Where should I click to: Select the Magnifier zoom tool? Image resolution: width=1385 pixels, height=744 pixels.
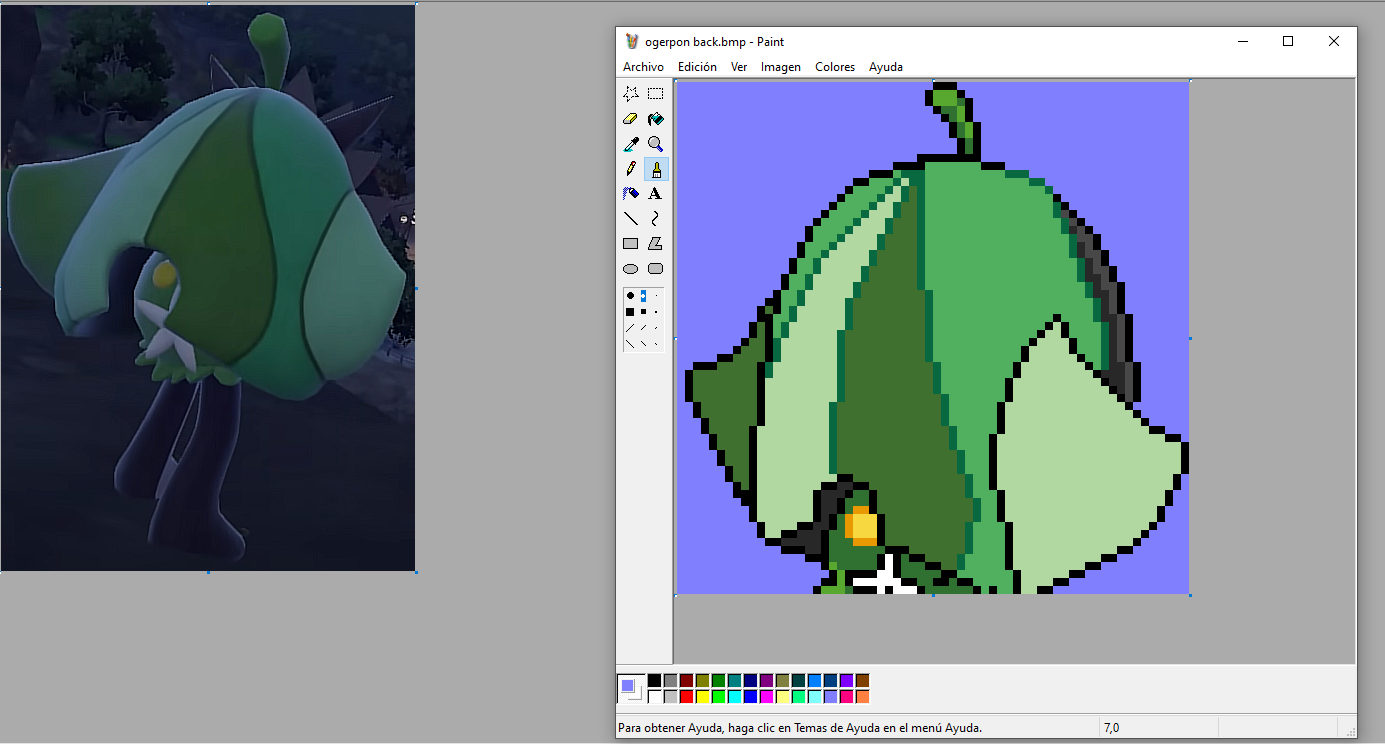click(x=655, y=144)
